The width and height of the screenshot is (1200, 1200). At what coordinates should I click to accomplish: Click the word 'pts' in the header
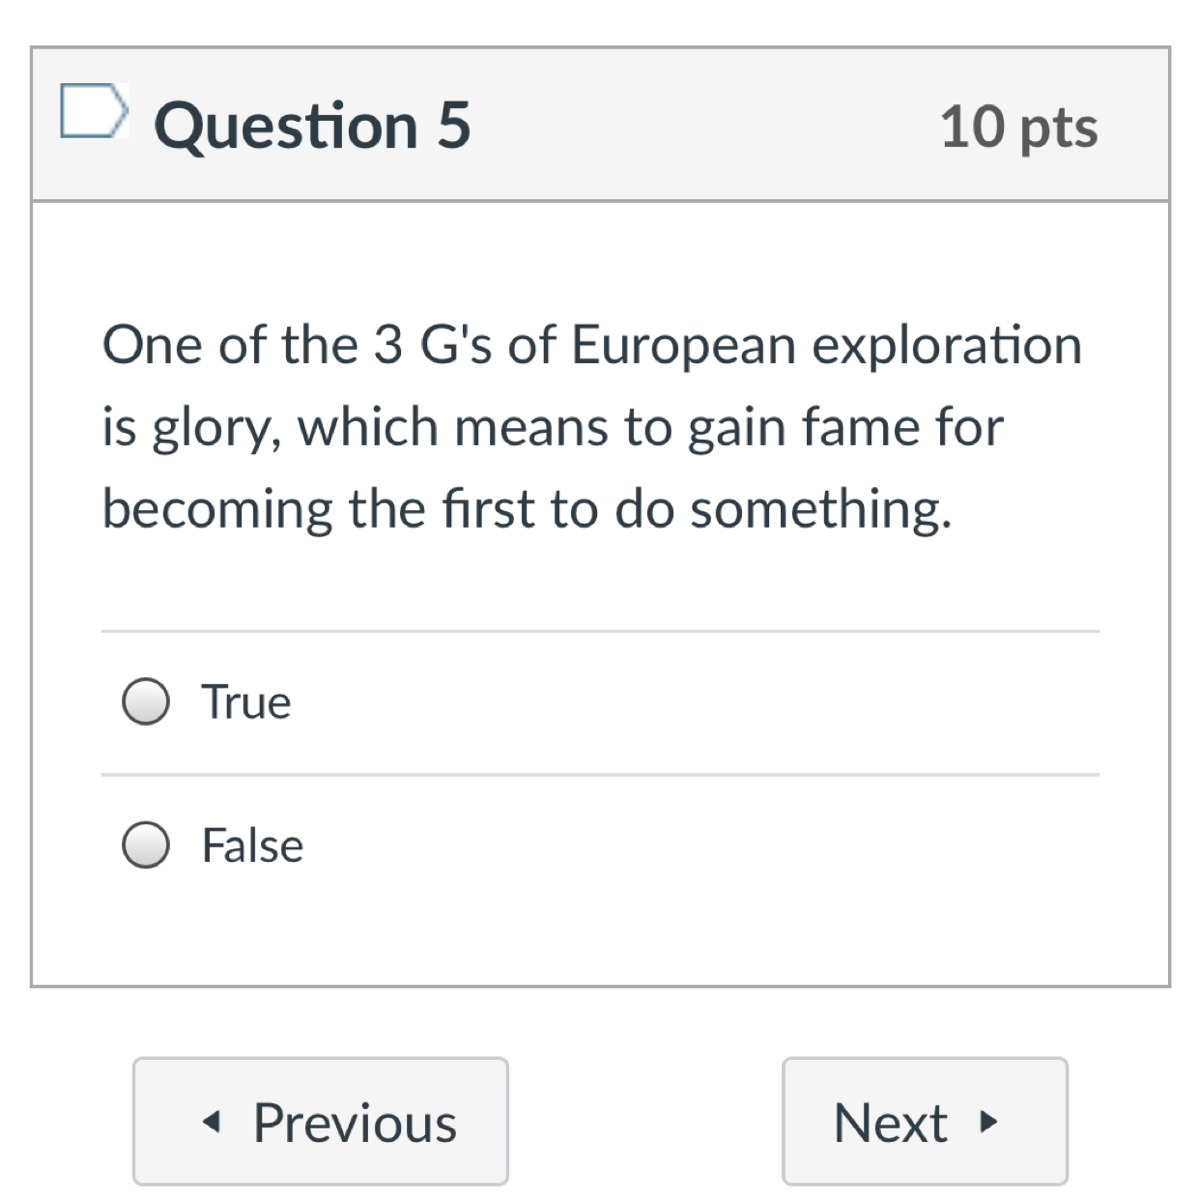(x=1058, y=129)
